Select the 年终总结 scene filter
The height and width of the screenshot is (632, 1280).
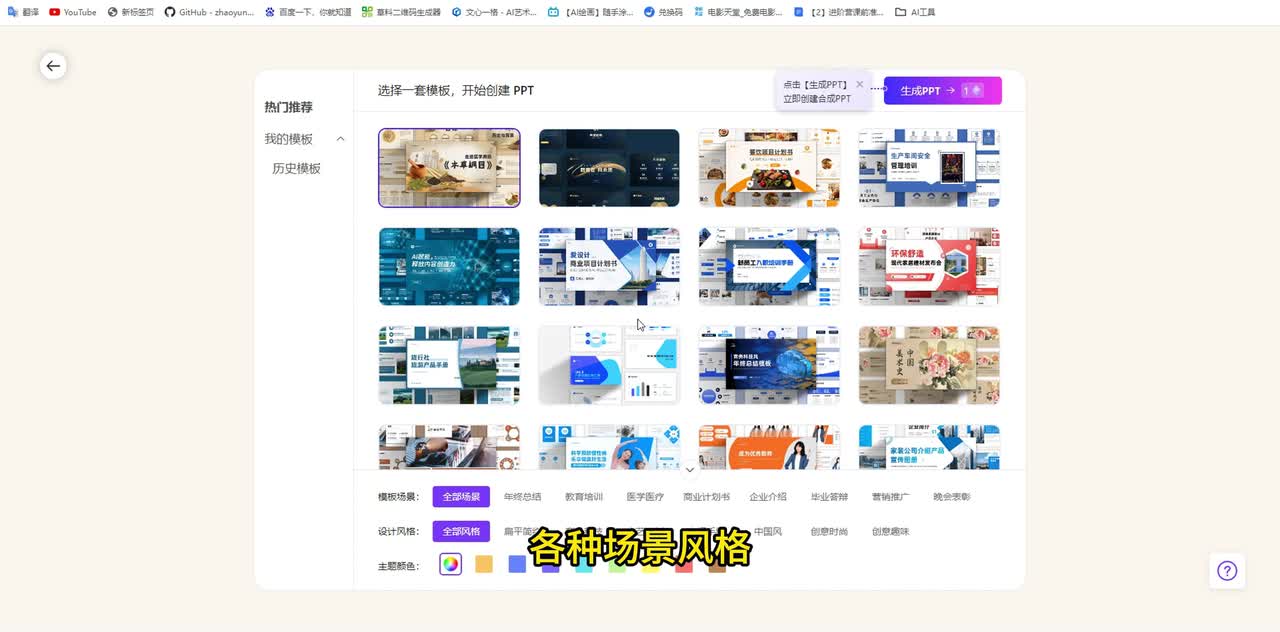522,497
